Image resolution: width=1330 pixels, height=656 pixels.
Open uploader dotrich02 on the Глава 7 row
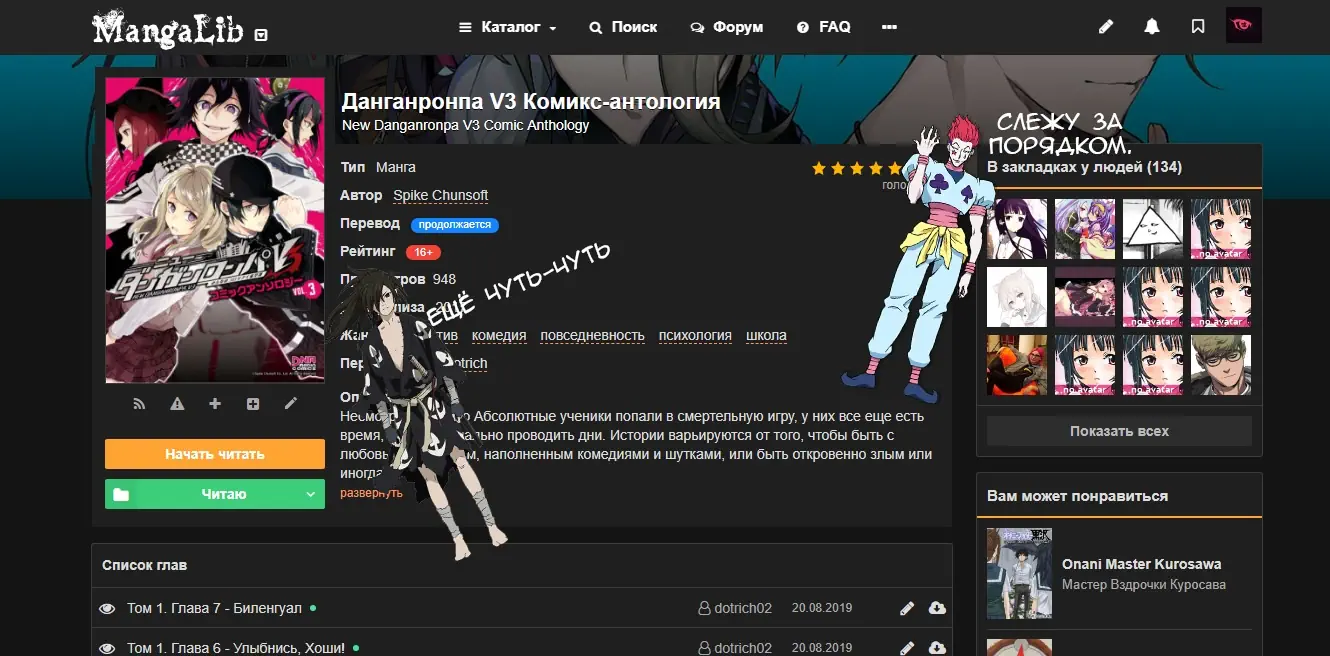pos(735,608)
